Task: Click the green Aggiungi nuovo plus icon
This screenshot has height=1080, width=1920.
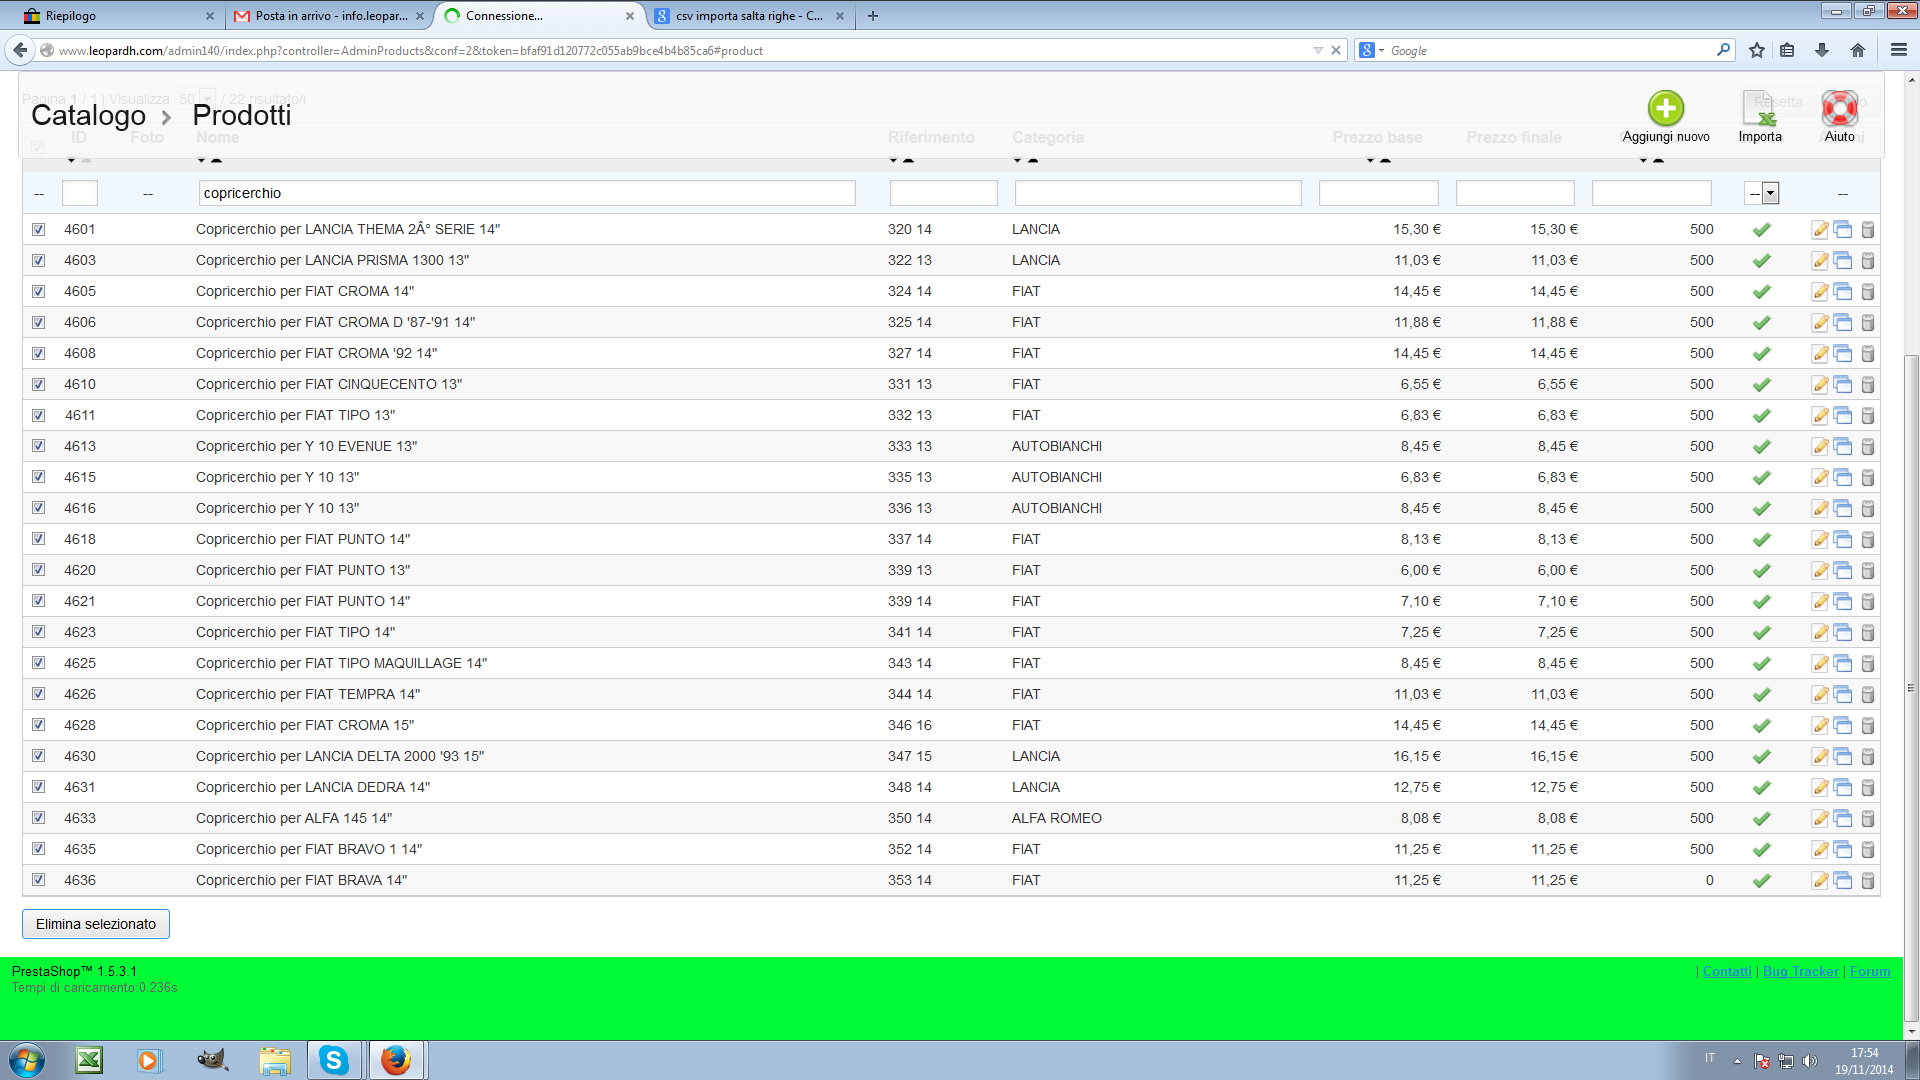Action: coord(1665,109)
